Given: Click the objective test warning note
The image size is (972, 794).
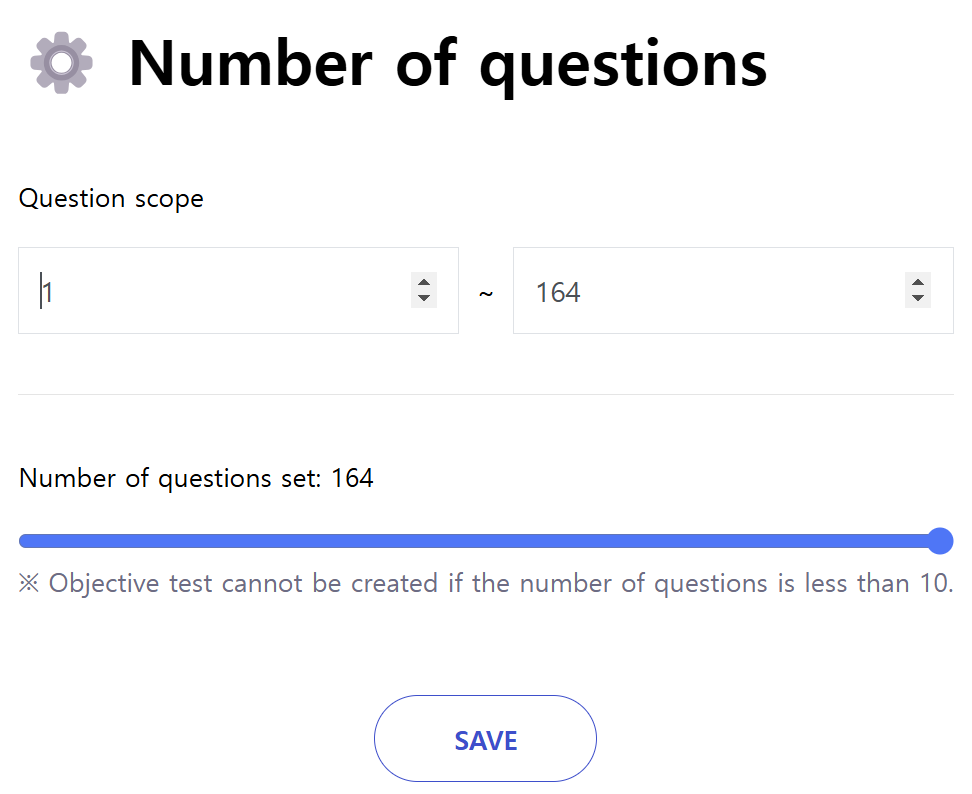Looking at the screenshot, I should (x=485, y=583).
